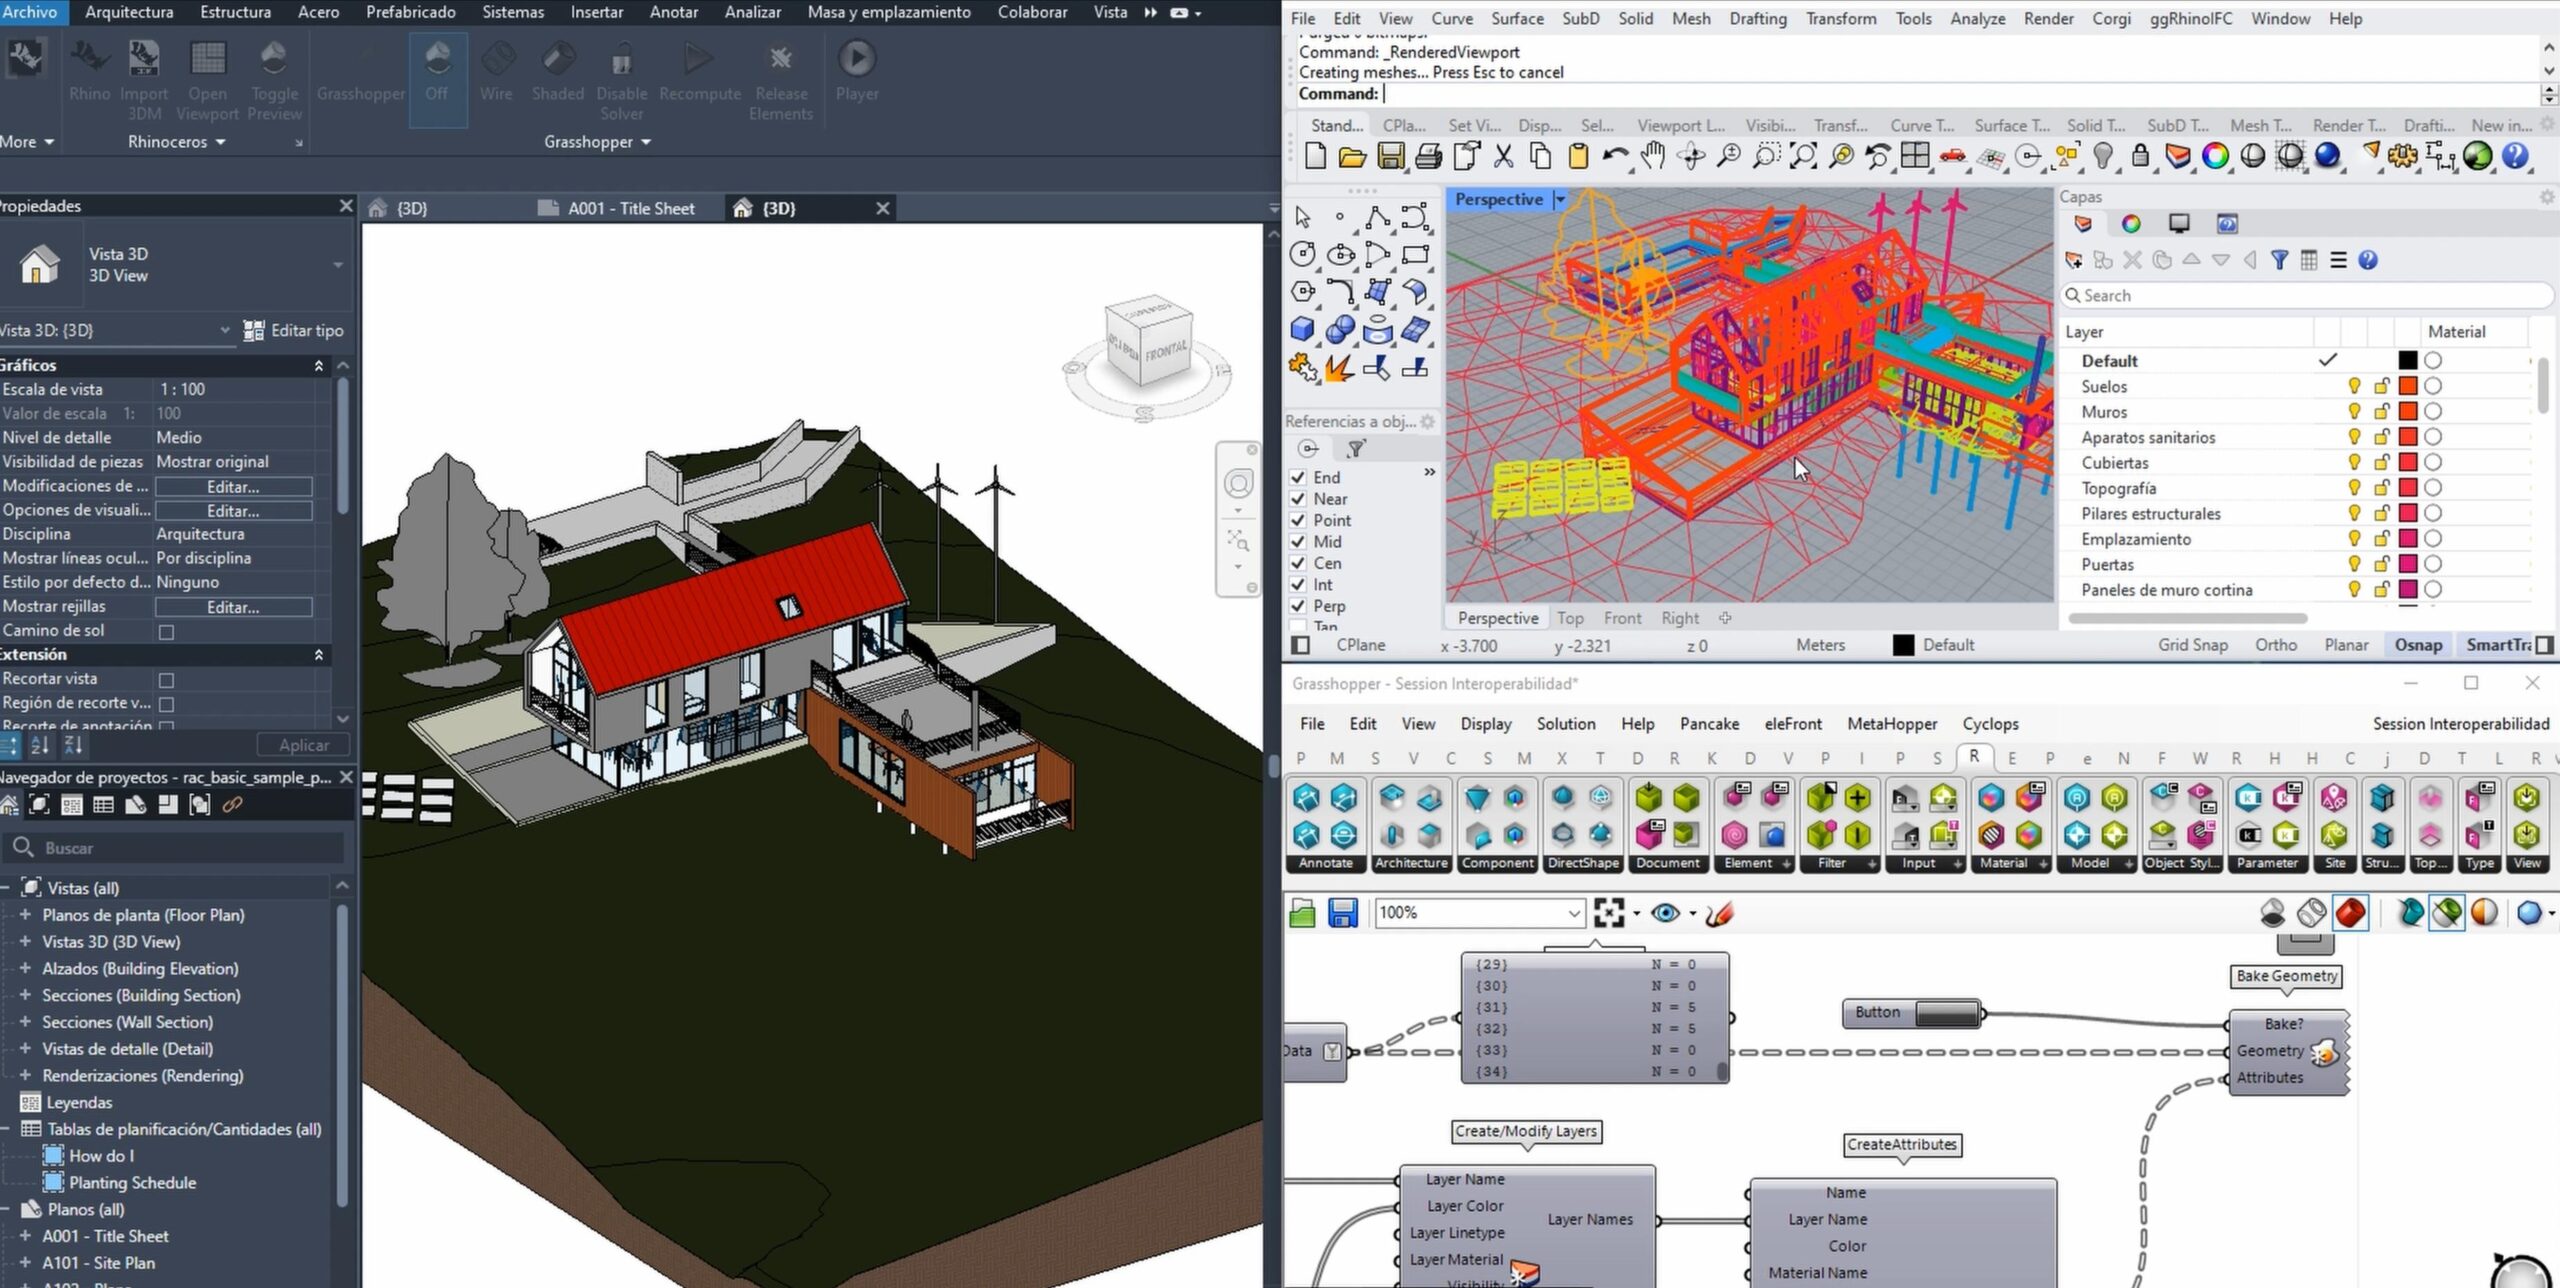Click the Grasshopper preview eye icon
2560x1288 pixels.
coord(1665,912)
